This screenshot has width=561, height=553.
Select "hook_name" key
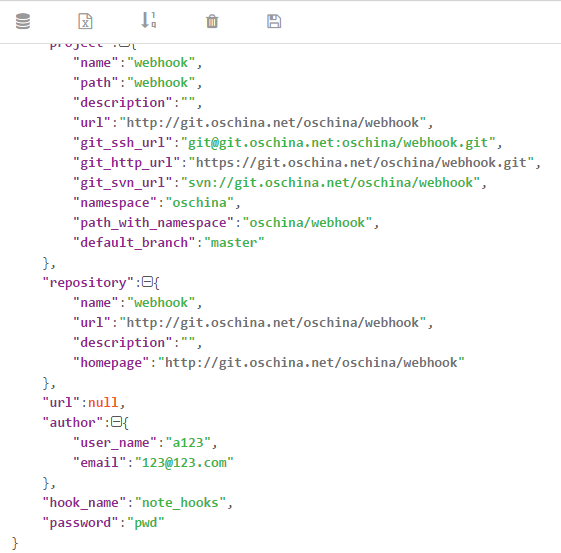(84, 503)
